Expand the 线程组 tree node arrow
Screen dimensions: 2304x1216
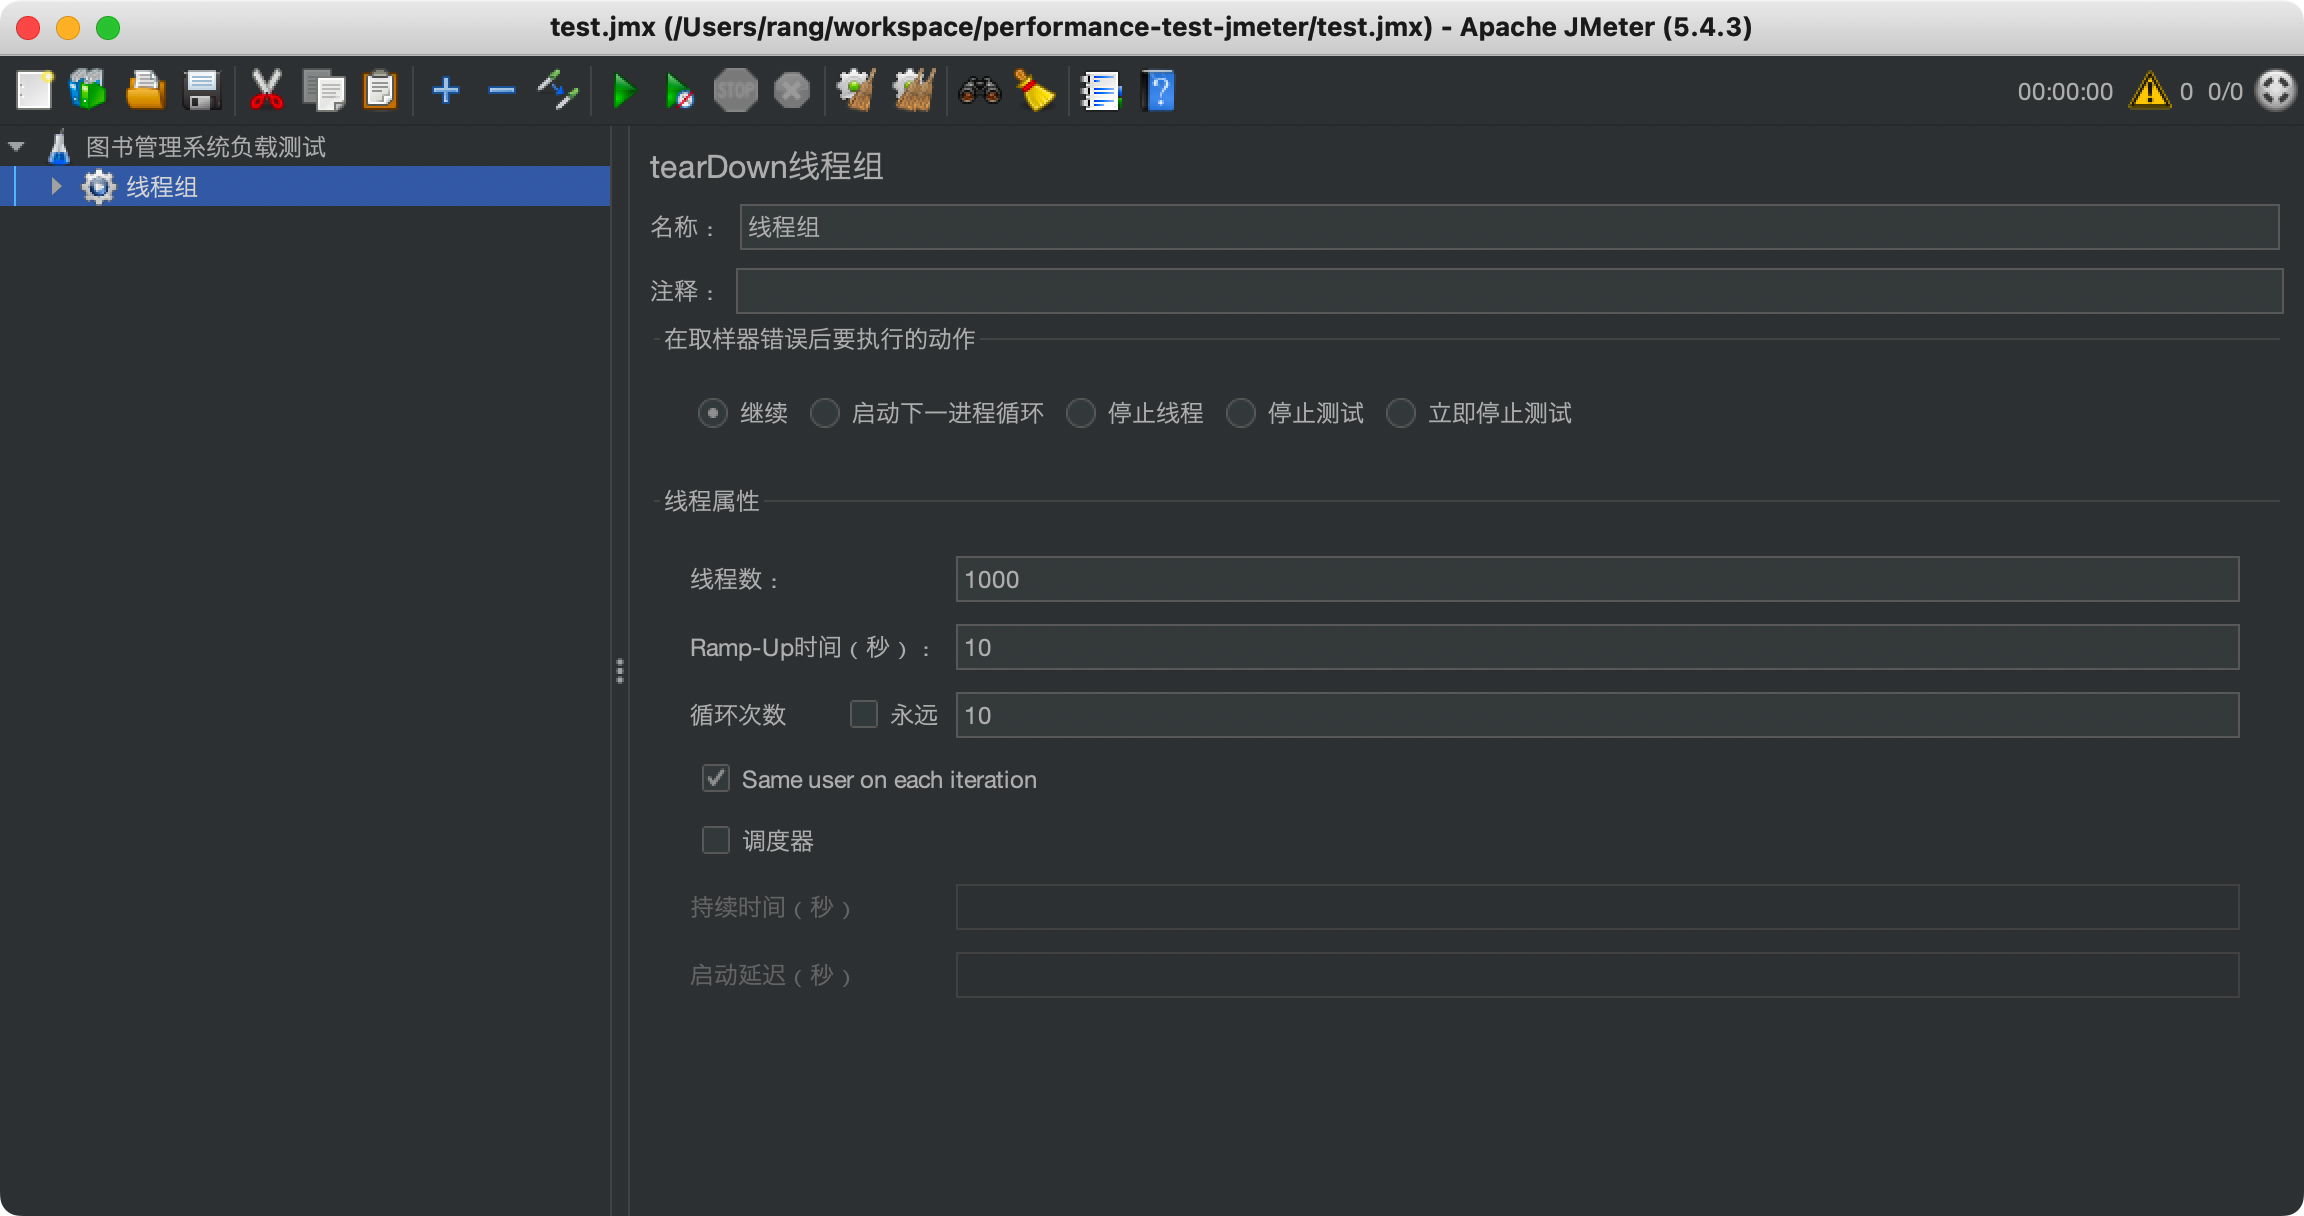tap(57, 186)
